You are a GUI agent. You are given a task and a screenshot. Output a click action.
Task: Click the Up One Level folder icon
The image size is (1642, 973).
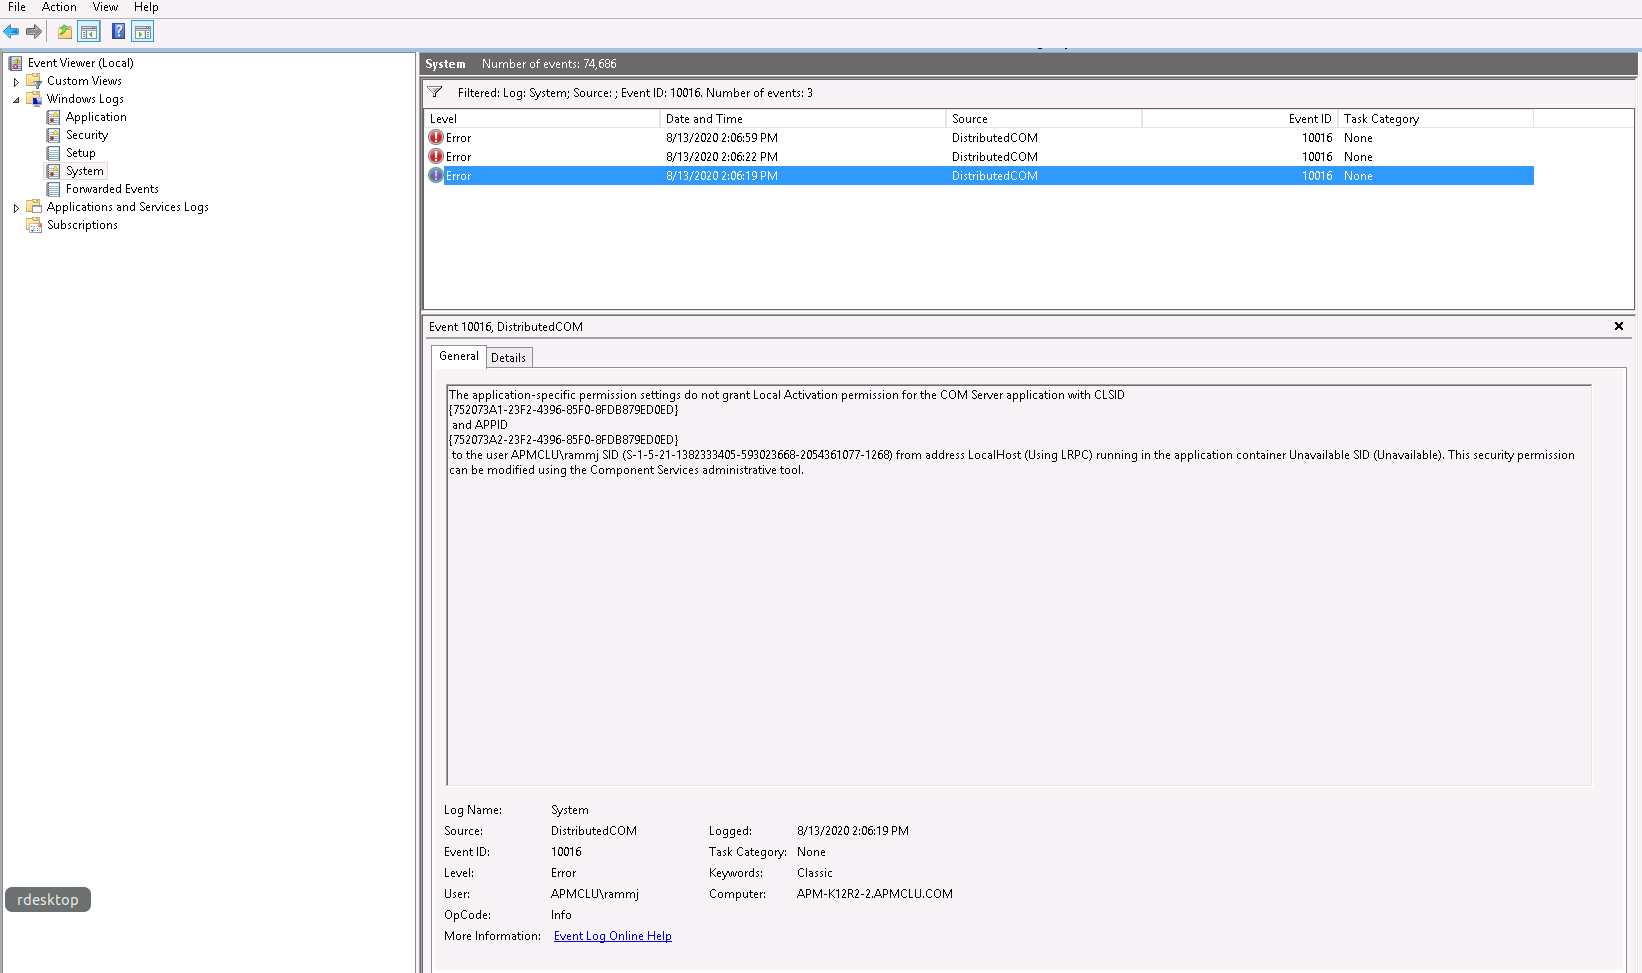(65, 32)
